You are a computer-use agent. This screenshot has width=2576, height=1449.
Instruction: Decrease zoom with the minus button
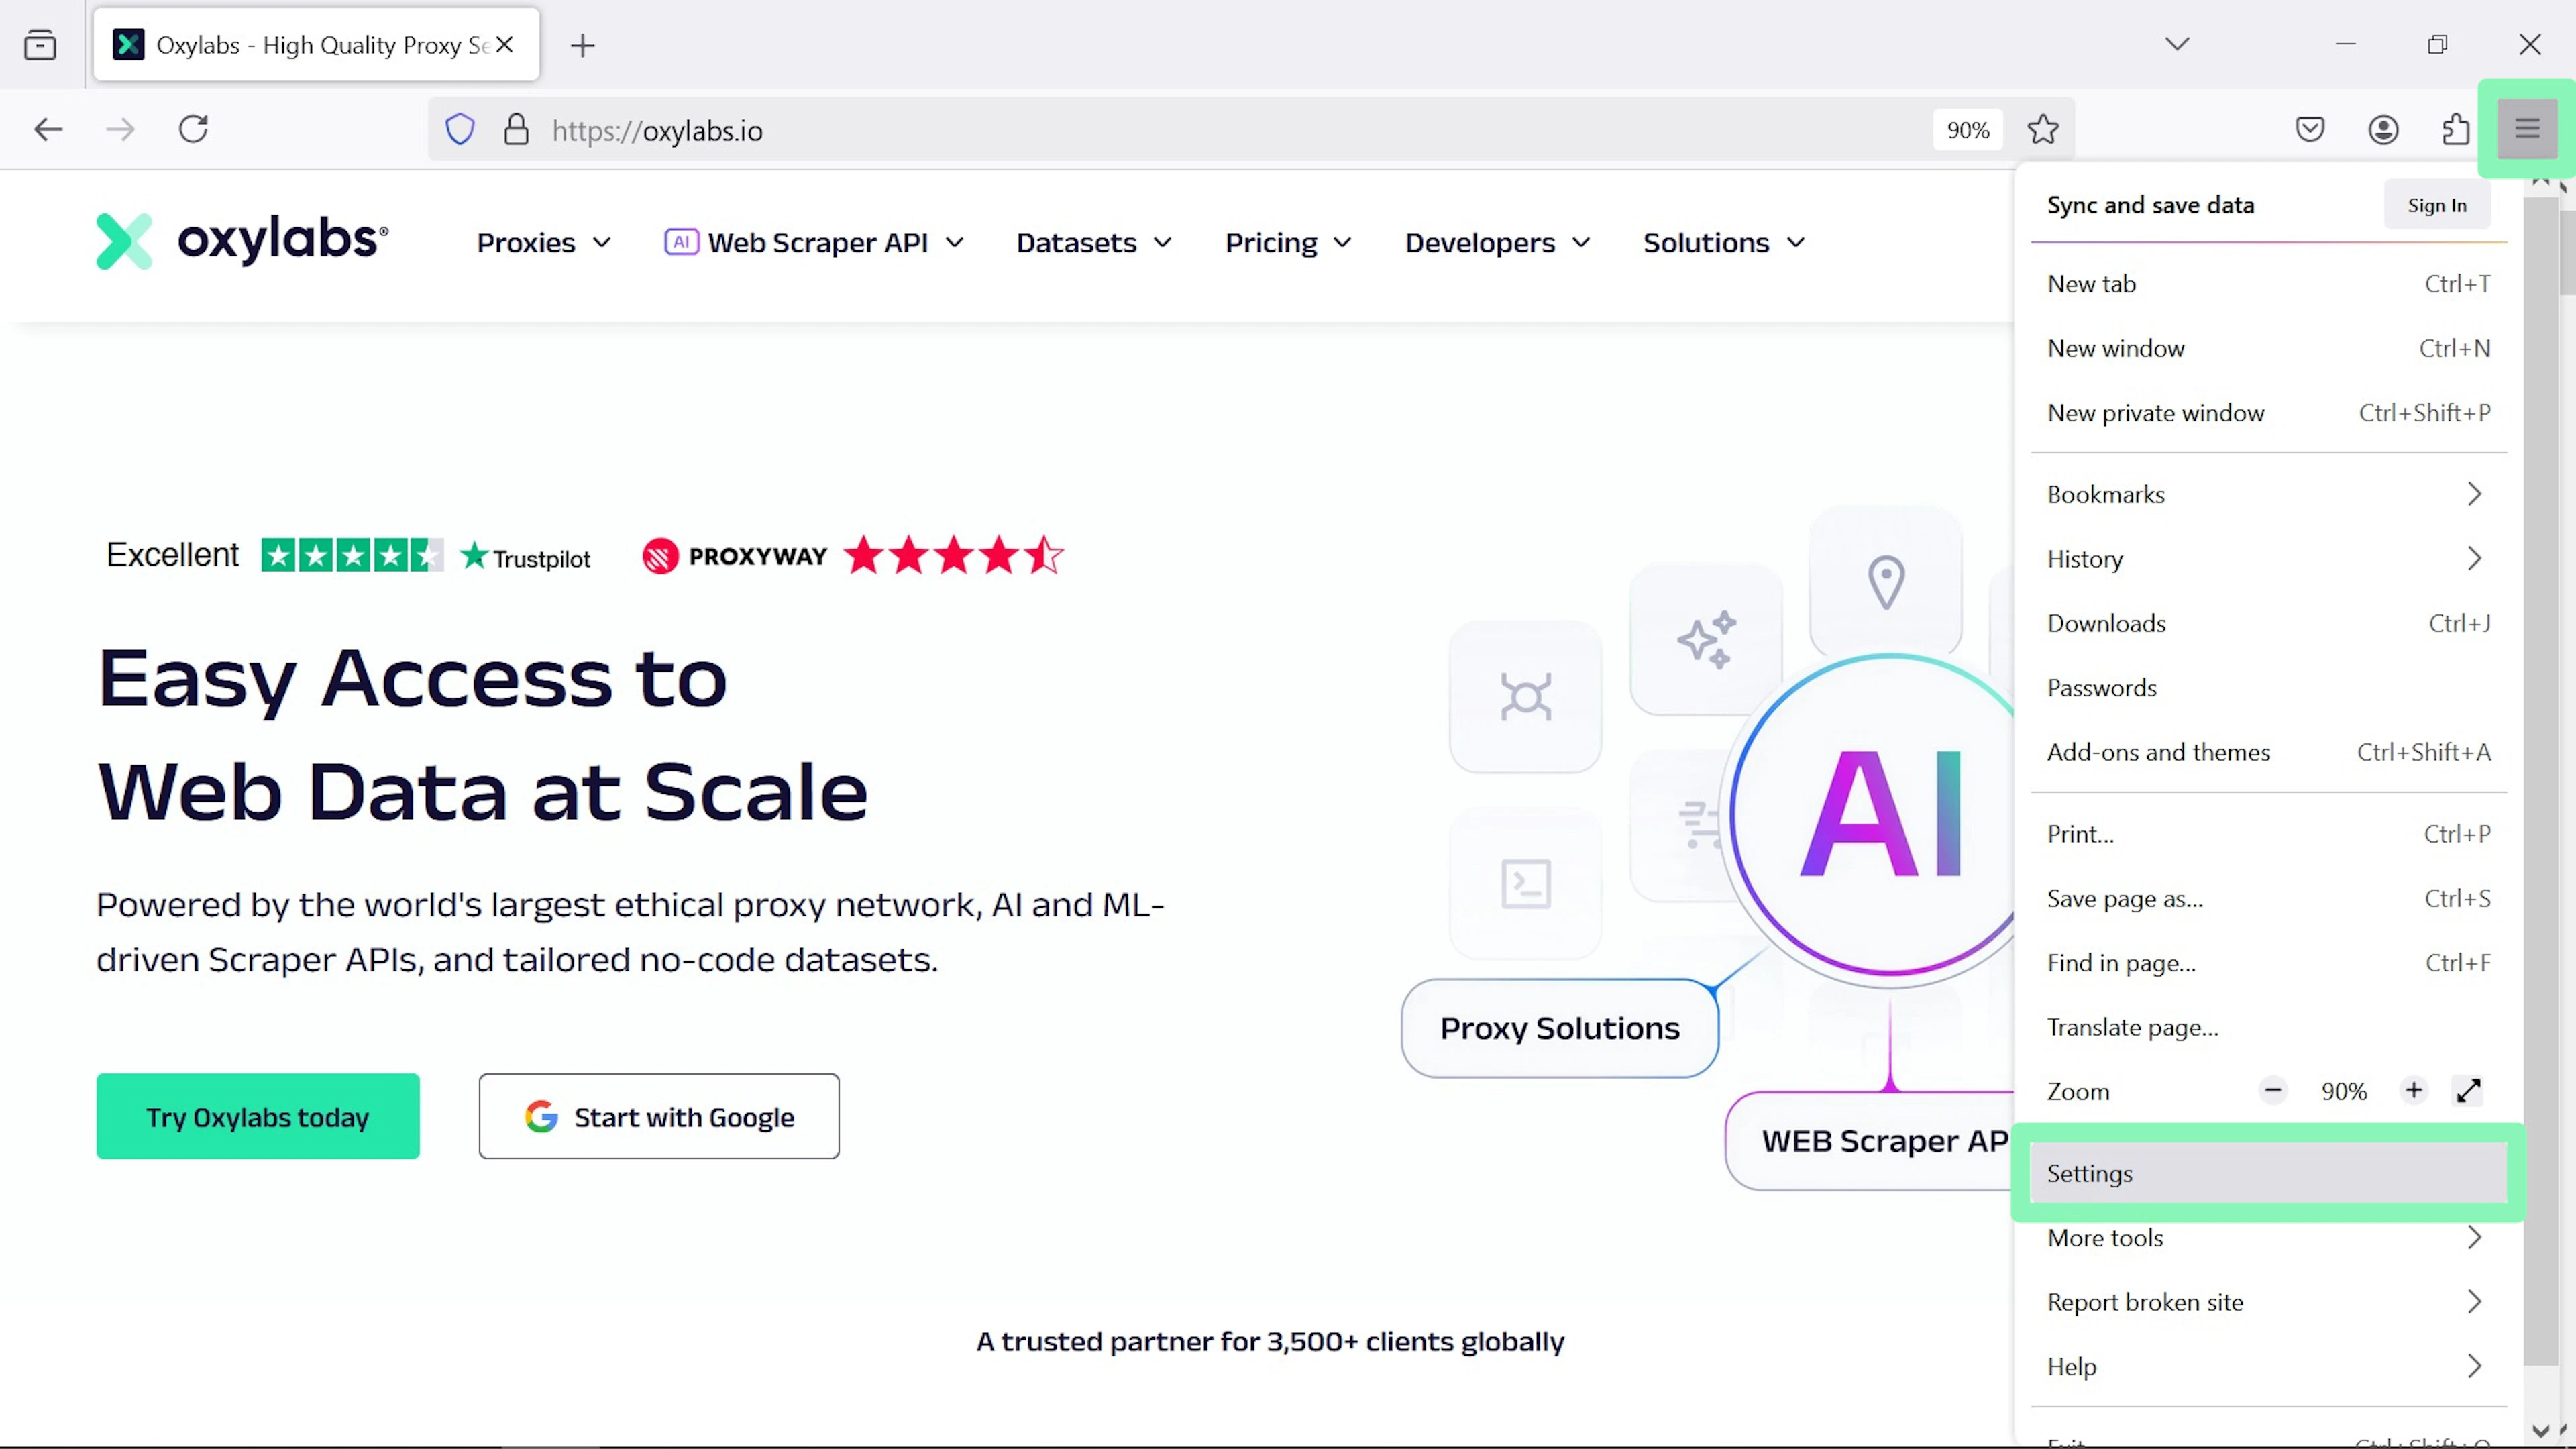coord(2273,1091)
